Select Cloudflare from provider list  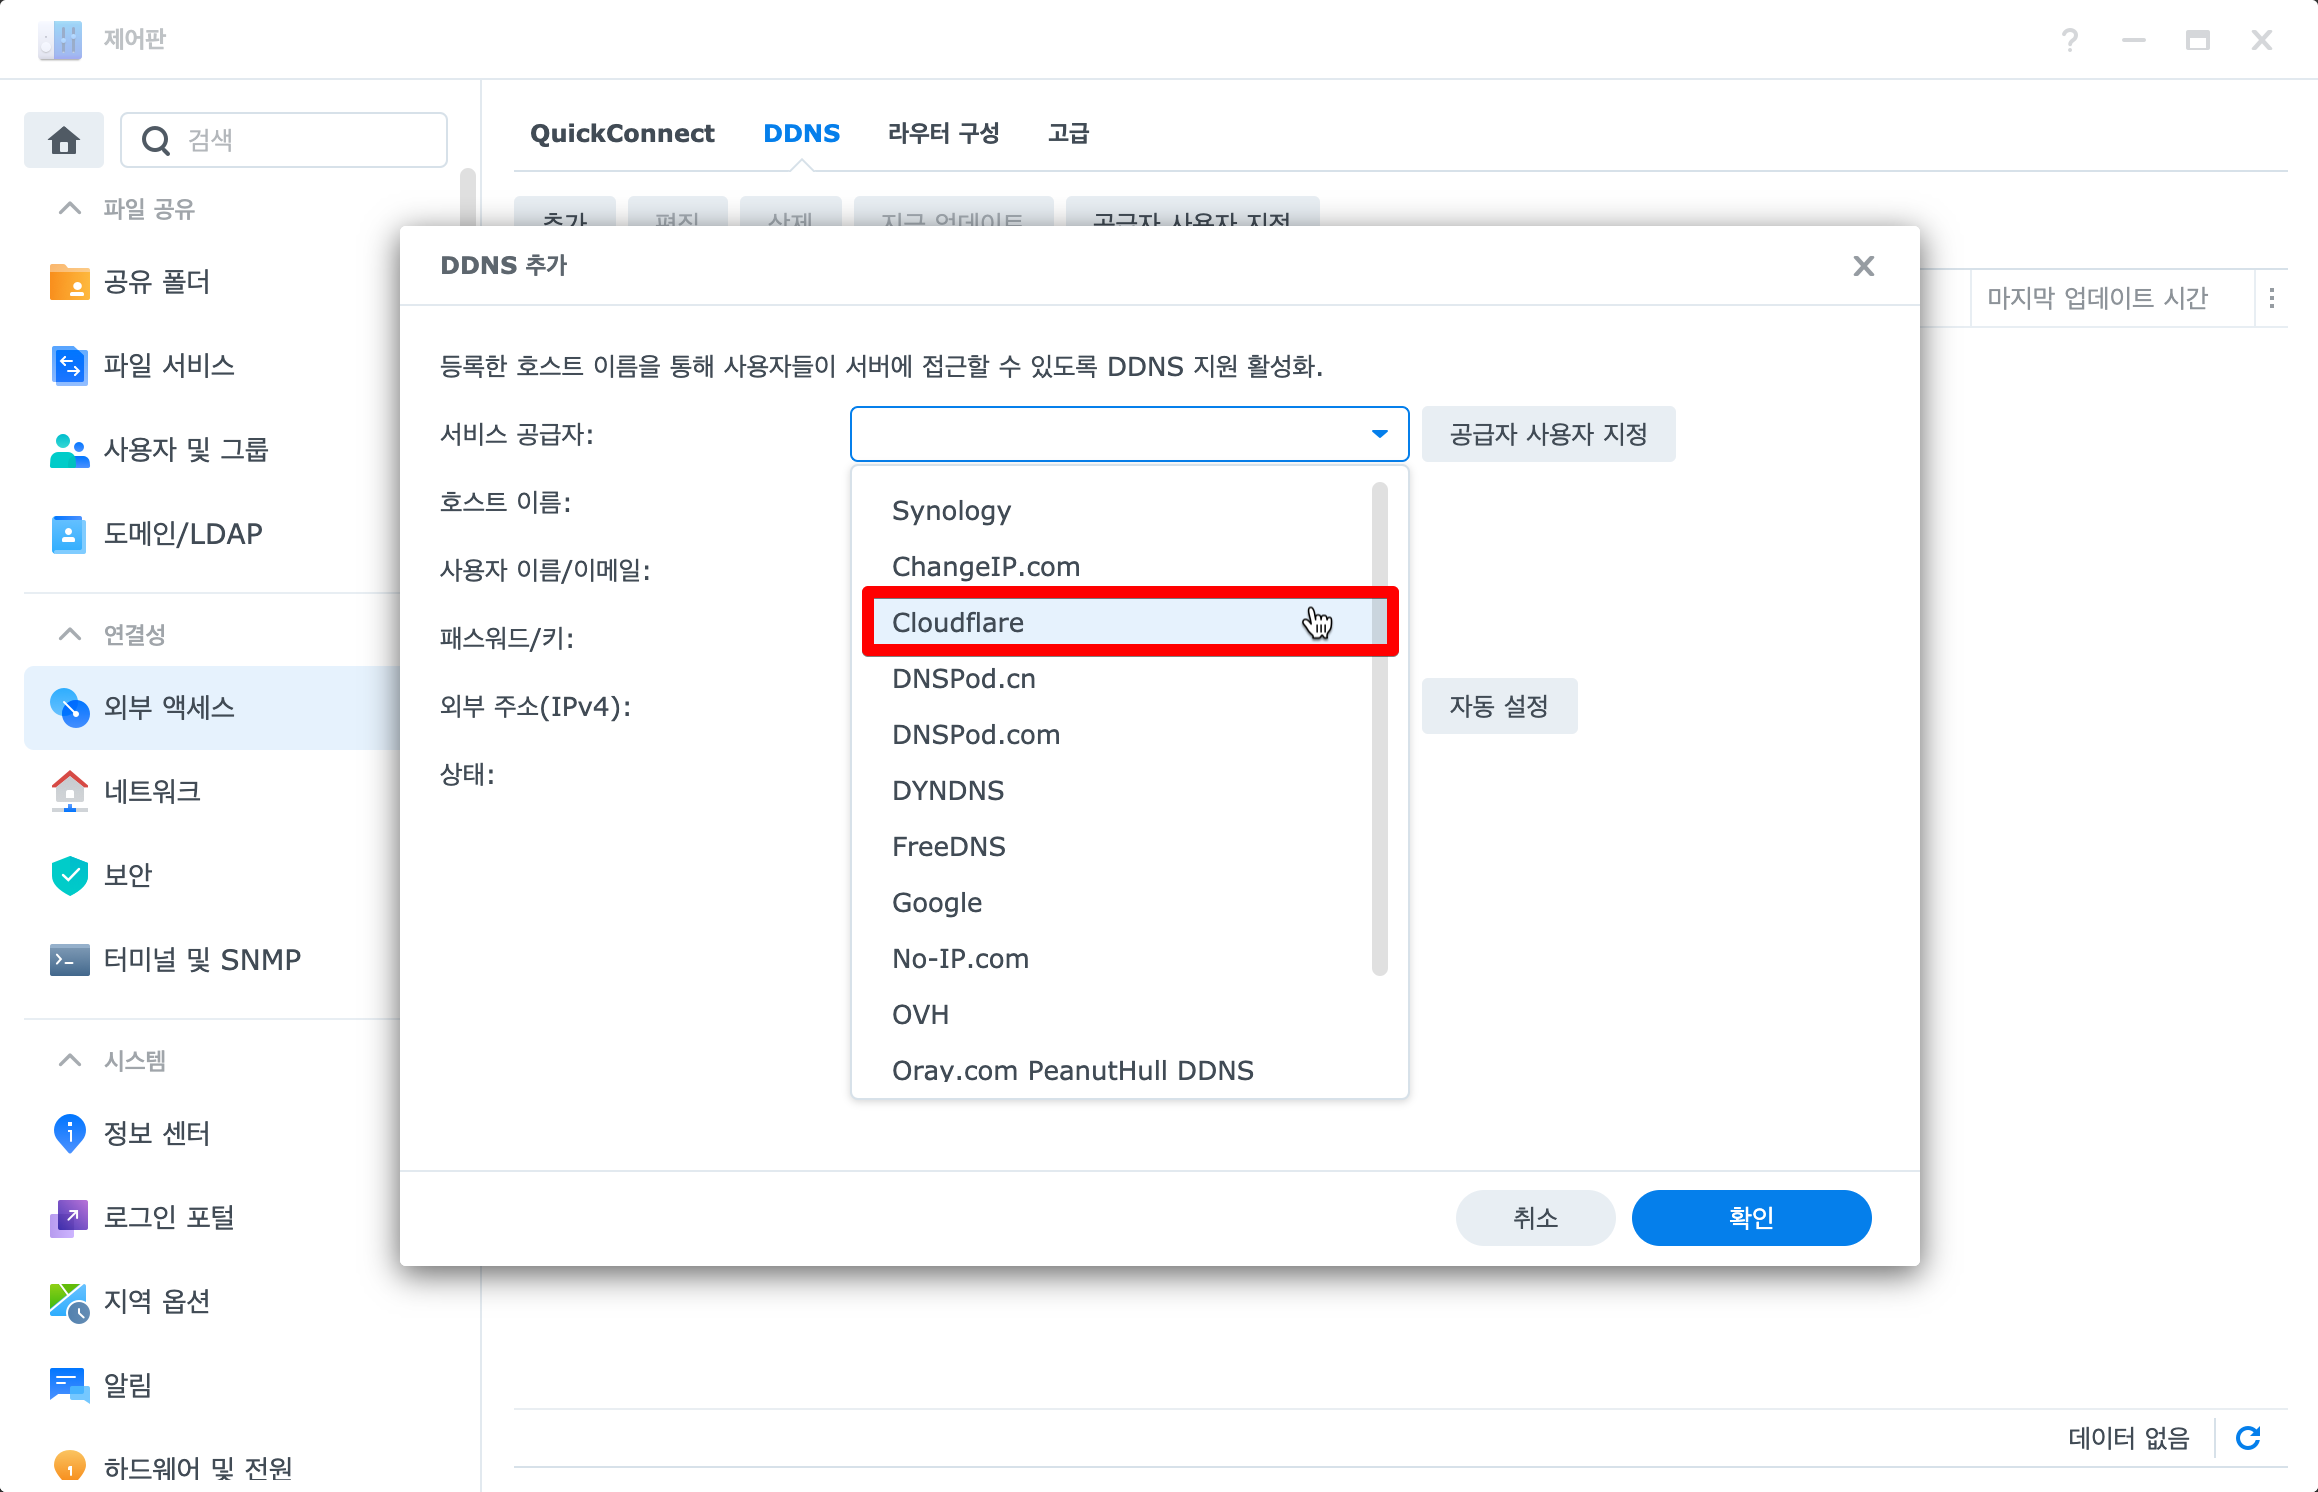point(958,622)
